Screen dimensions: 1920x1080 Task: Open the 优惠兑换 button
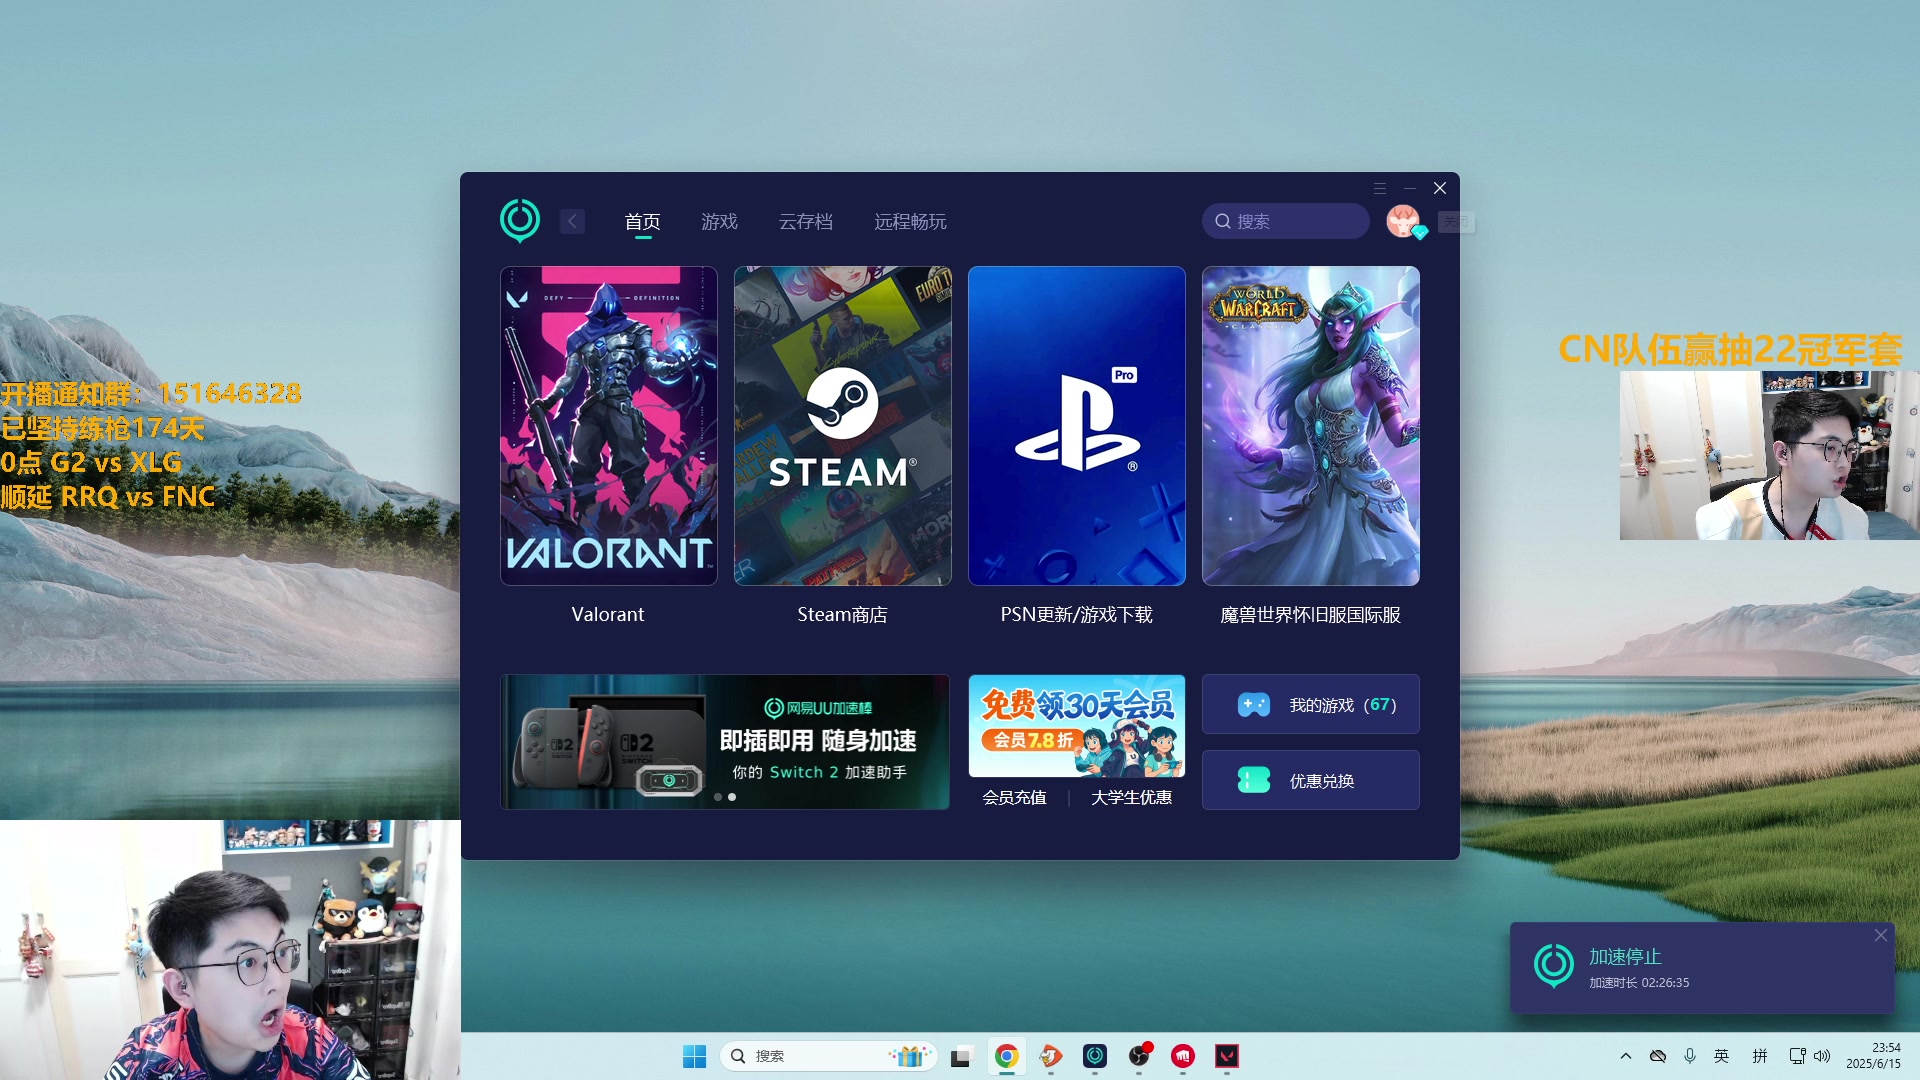(x=1311, y=780)
